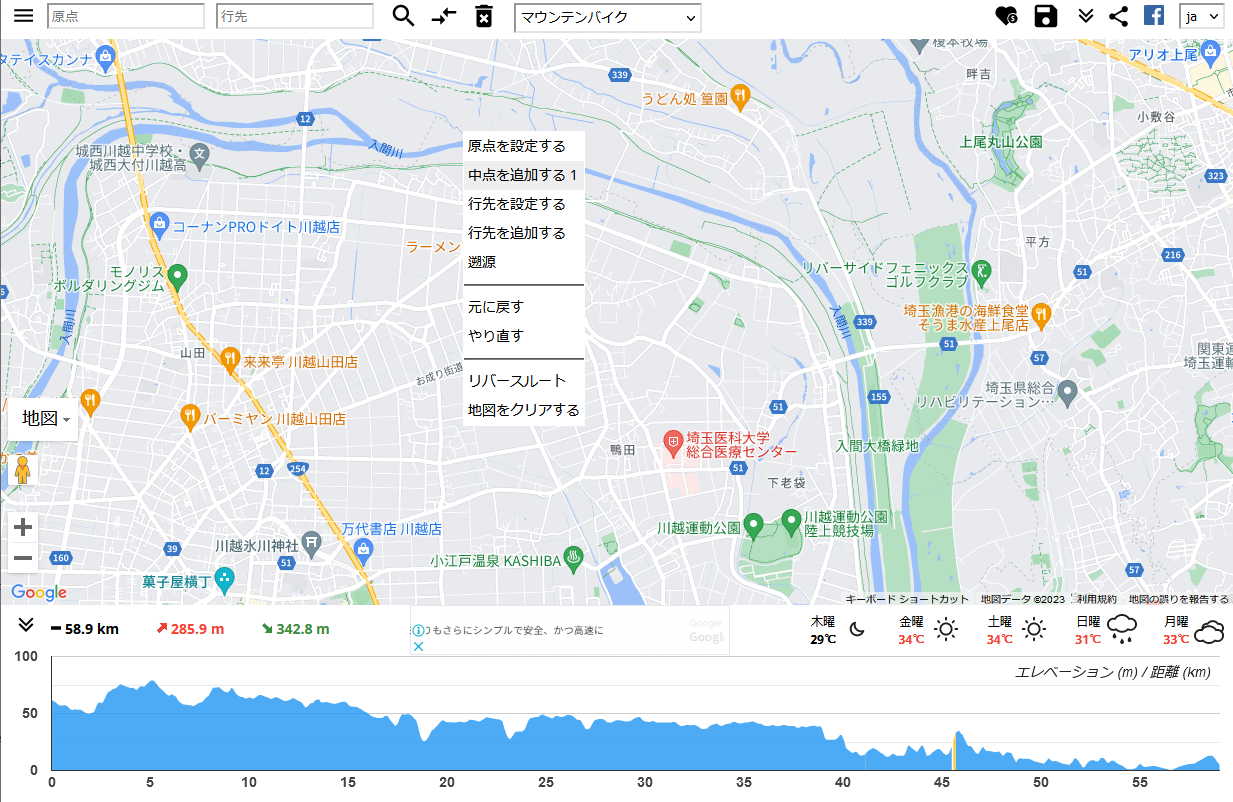The image size is (1233, 802).
Task: Save route with floppy disk icon
Action: click(x=1046, y=16)
